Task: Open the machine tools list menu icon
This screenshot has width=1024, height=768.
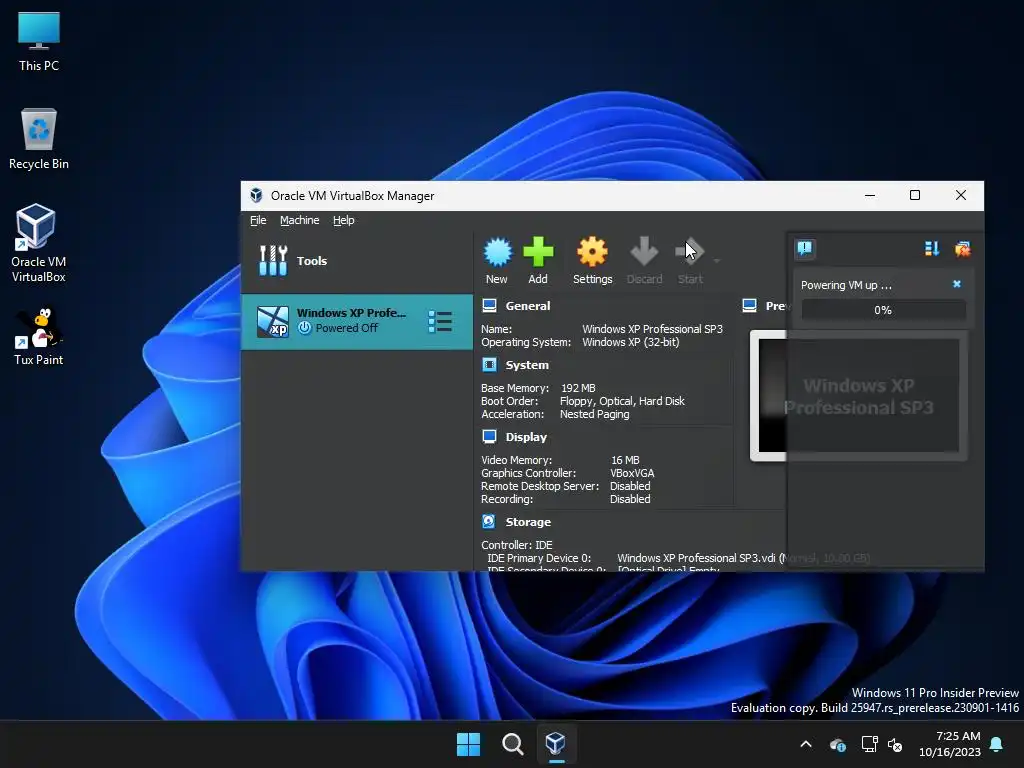Action: [x=440, y=321]
